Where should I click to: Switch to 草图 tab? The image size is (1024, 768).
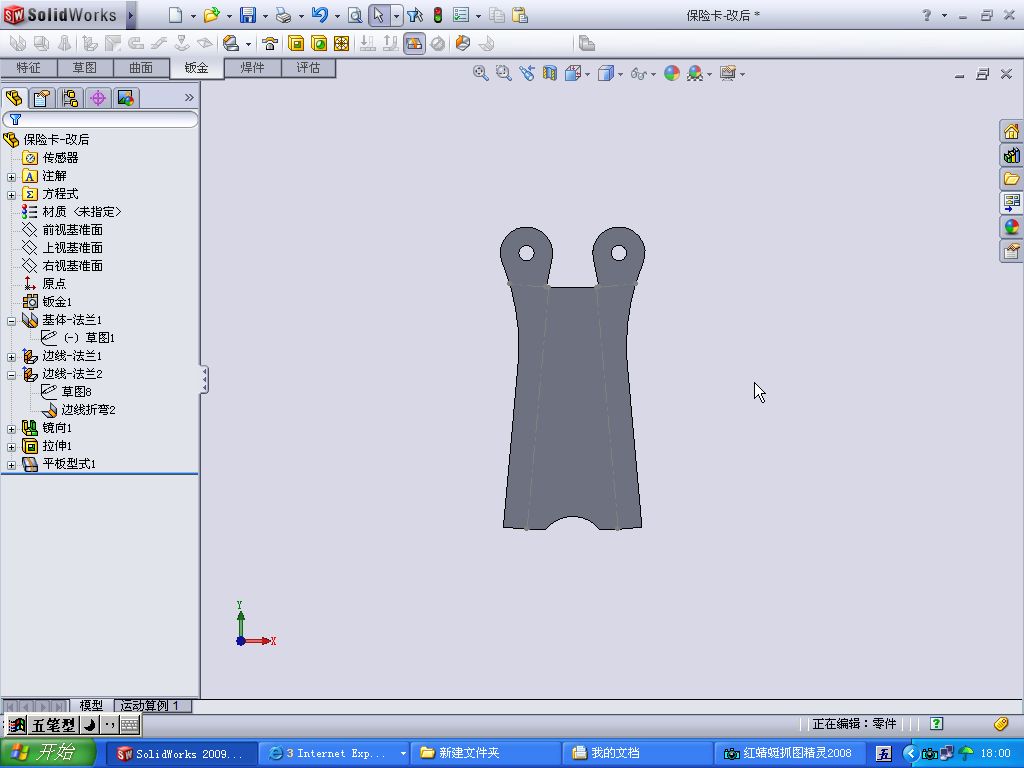[85, 68]
